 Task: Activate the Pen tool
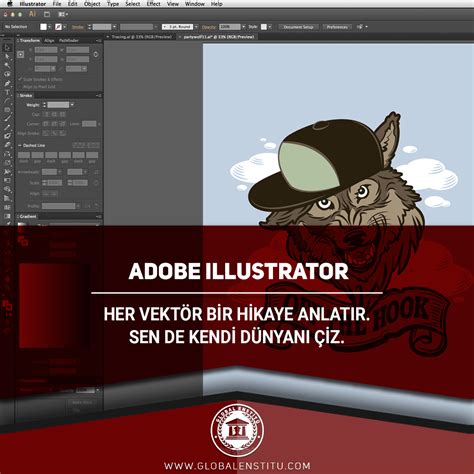(7, 83)
